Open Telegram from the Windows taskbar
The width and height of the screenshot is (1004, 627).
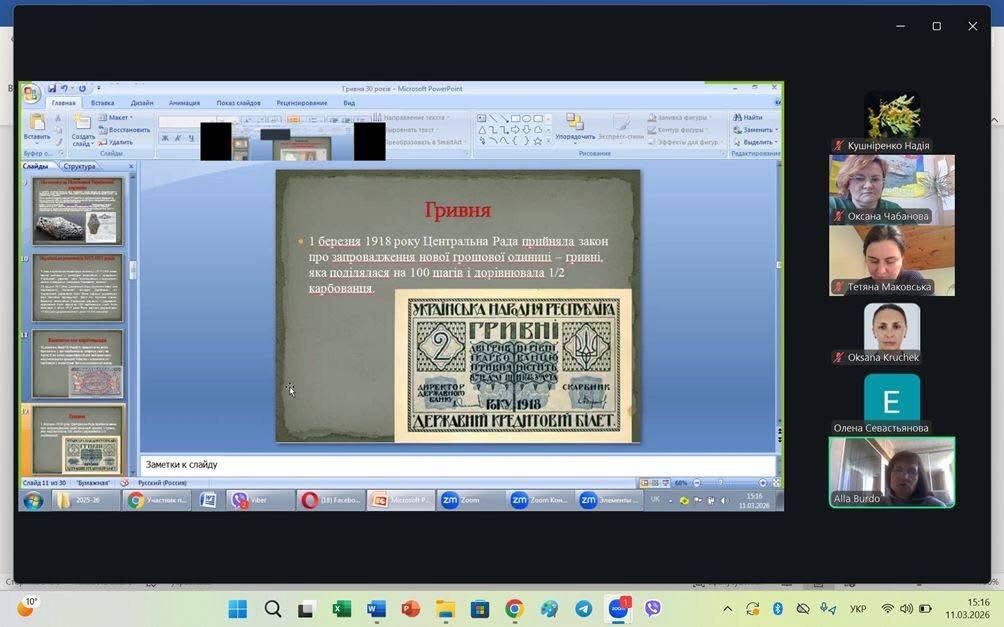pyautogui.click(x=583, y=609)
